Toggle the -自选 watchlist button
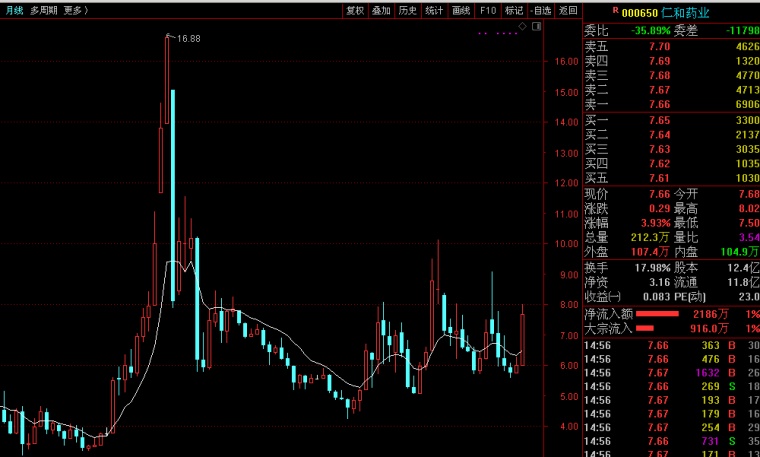Viewport: 760px width, 457px height. click(x=541, y=10)
